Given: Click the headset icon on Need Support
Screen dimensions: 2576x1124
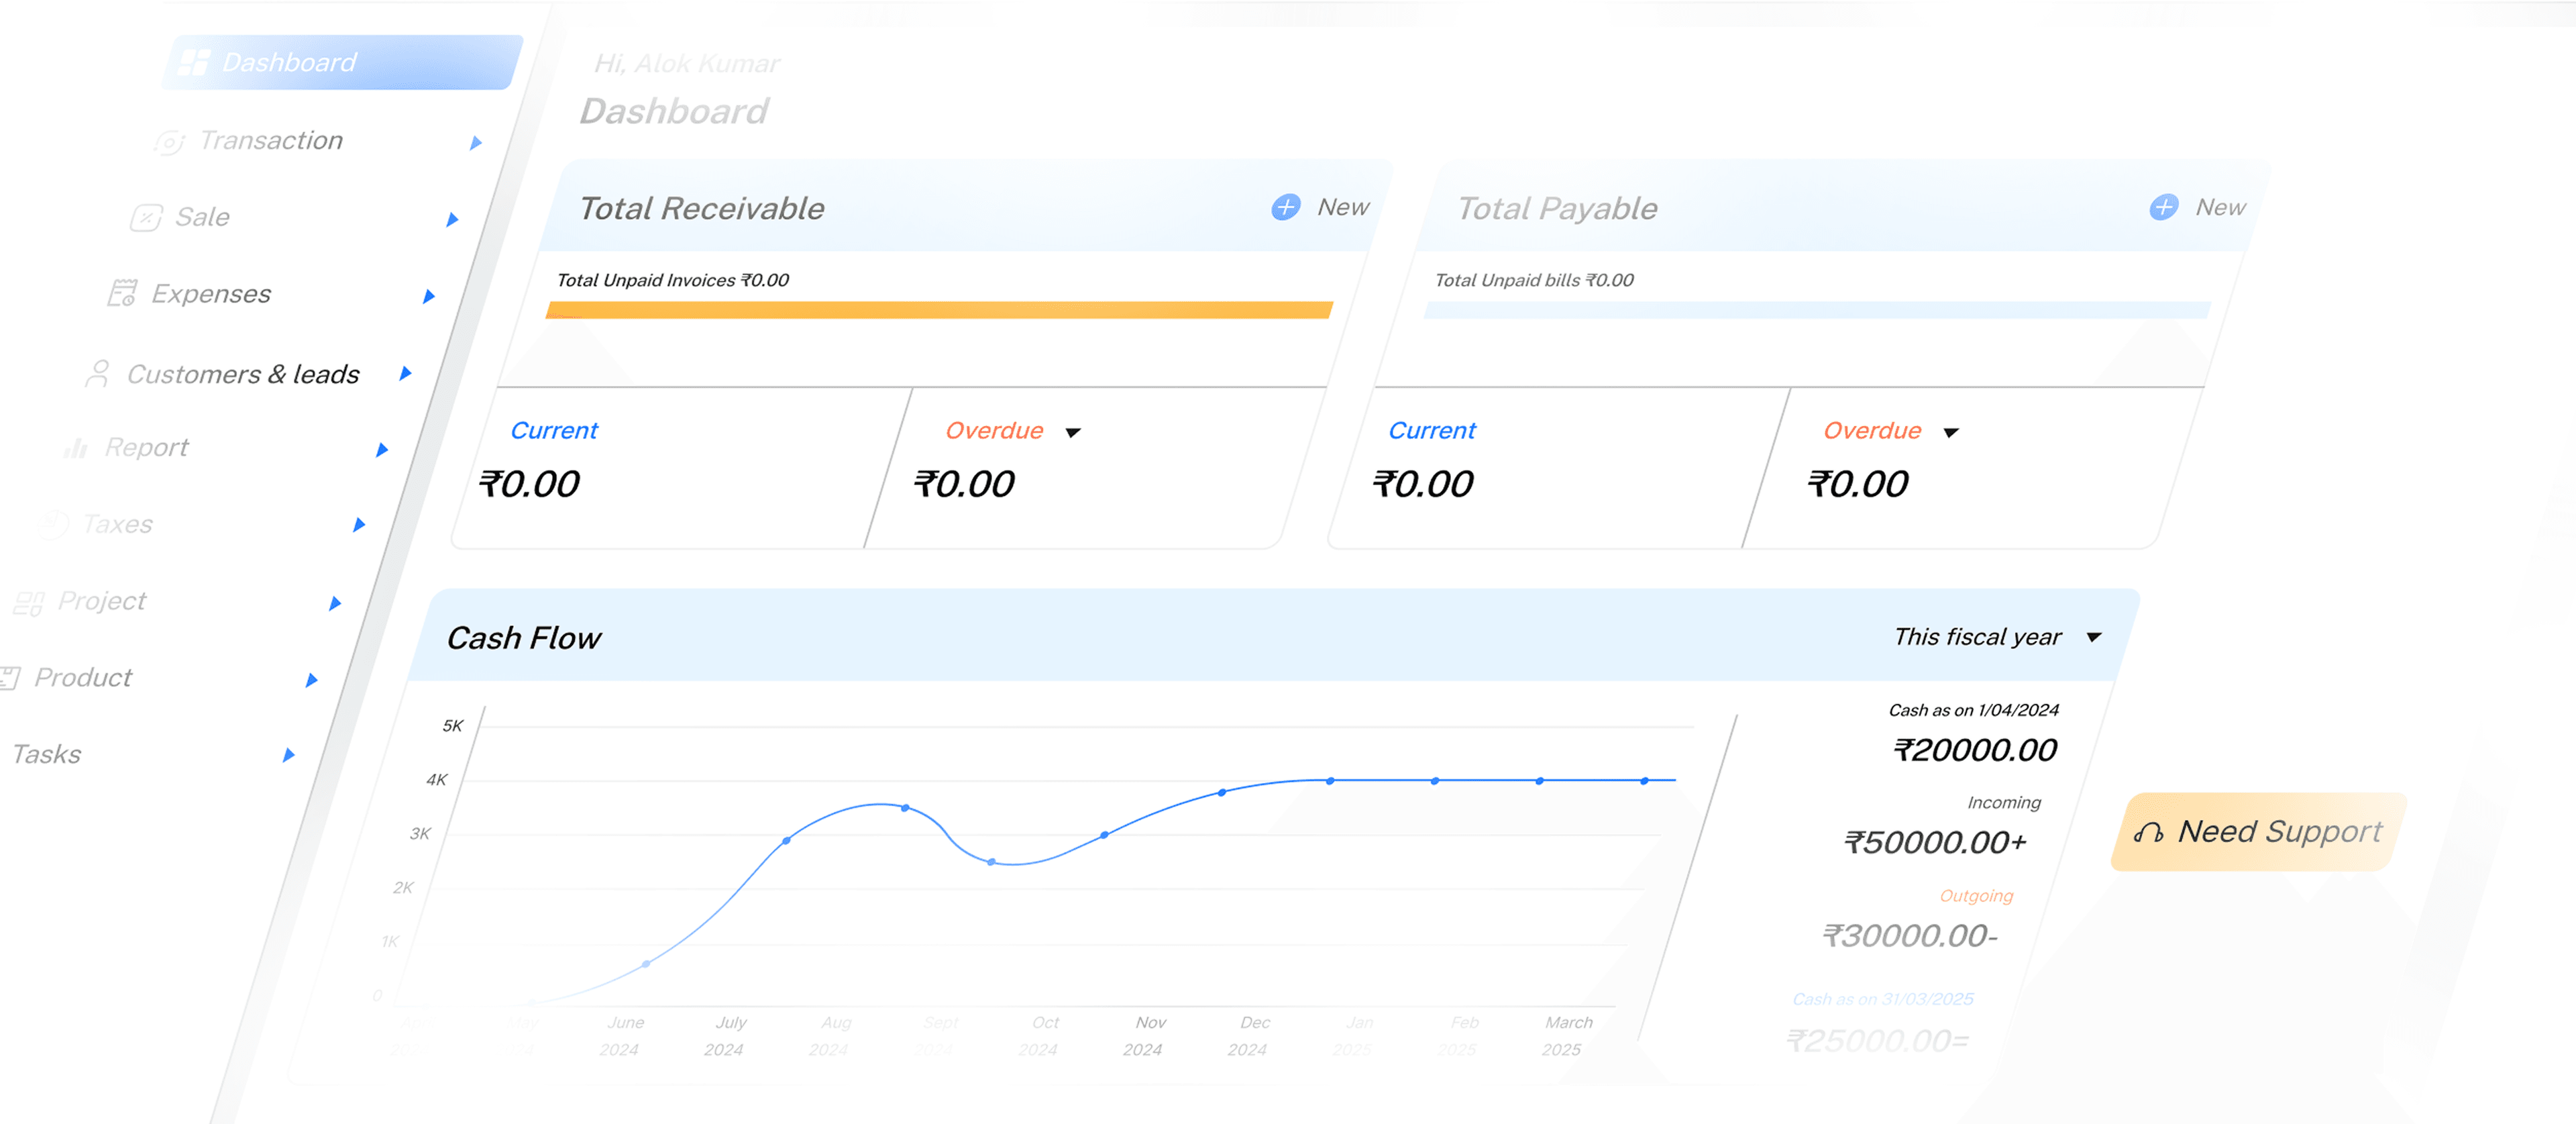Looking at the screenshot, I should coord(2148,832).
